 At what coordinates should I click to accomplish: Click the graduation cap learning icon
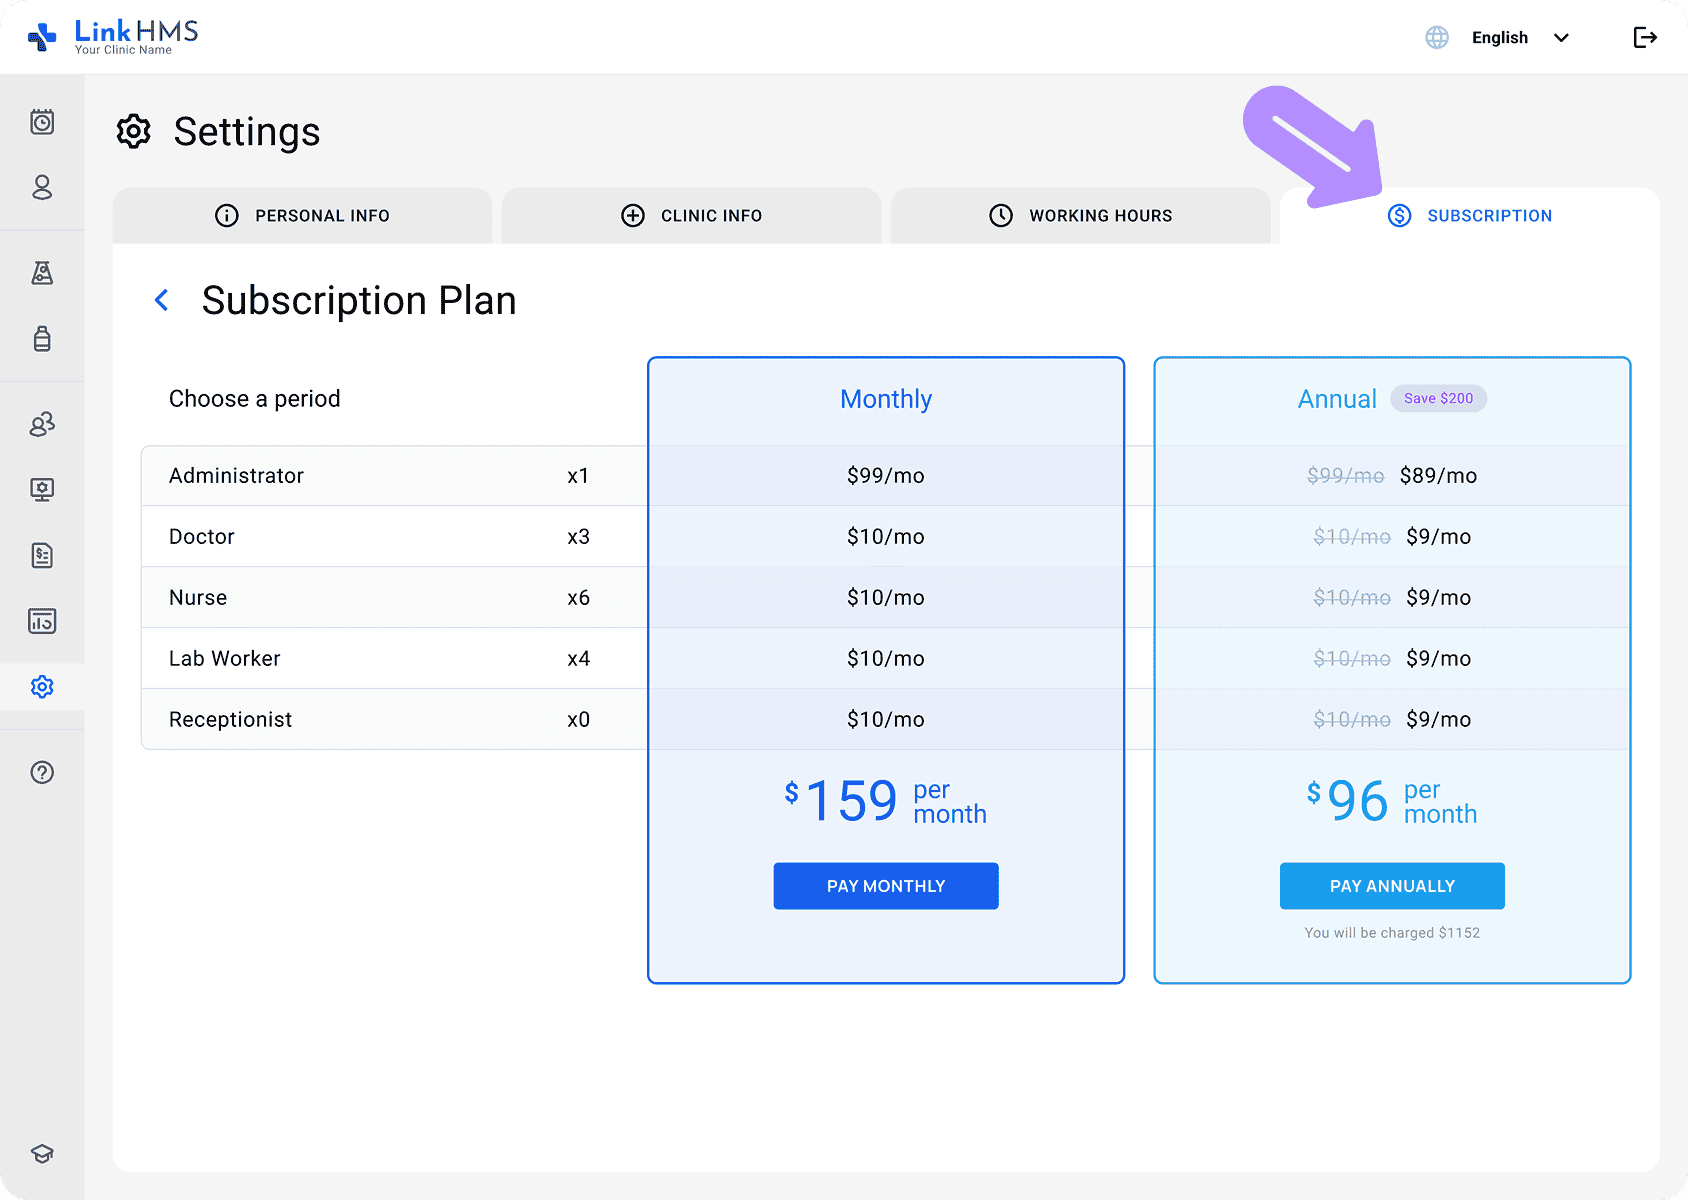42,1153
